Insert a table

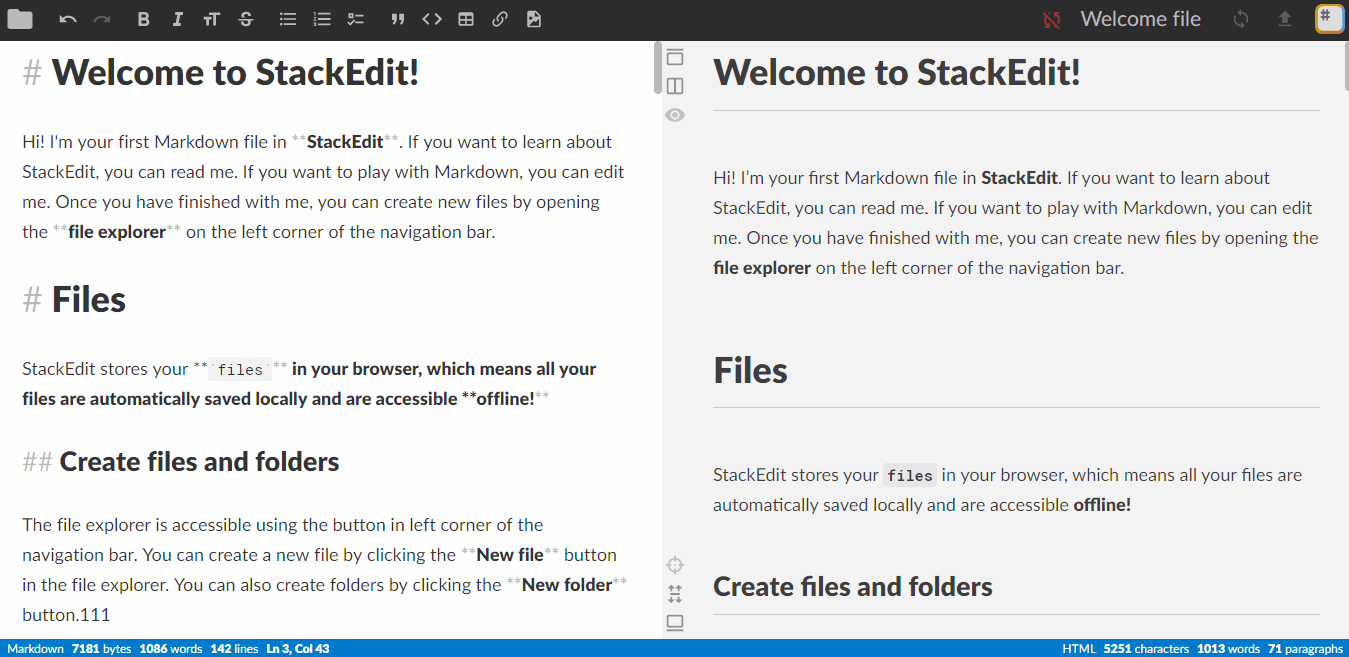[x=466, y=19]
